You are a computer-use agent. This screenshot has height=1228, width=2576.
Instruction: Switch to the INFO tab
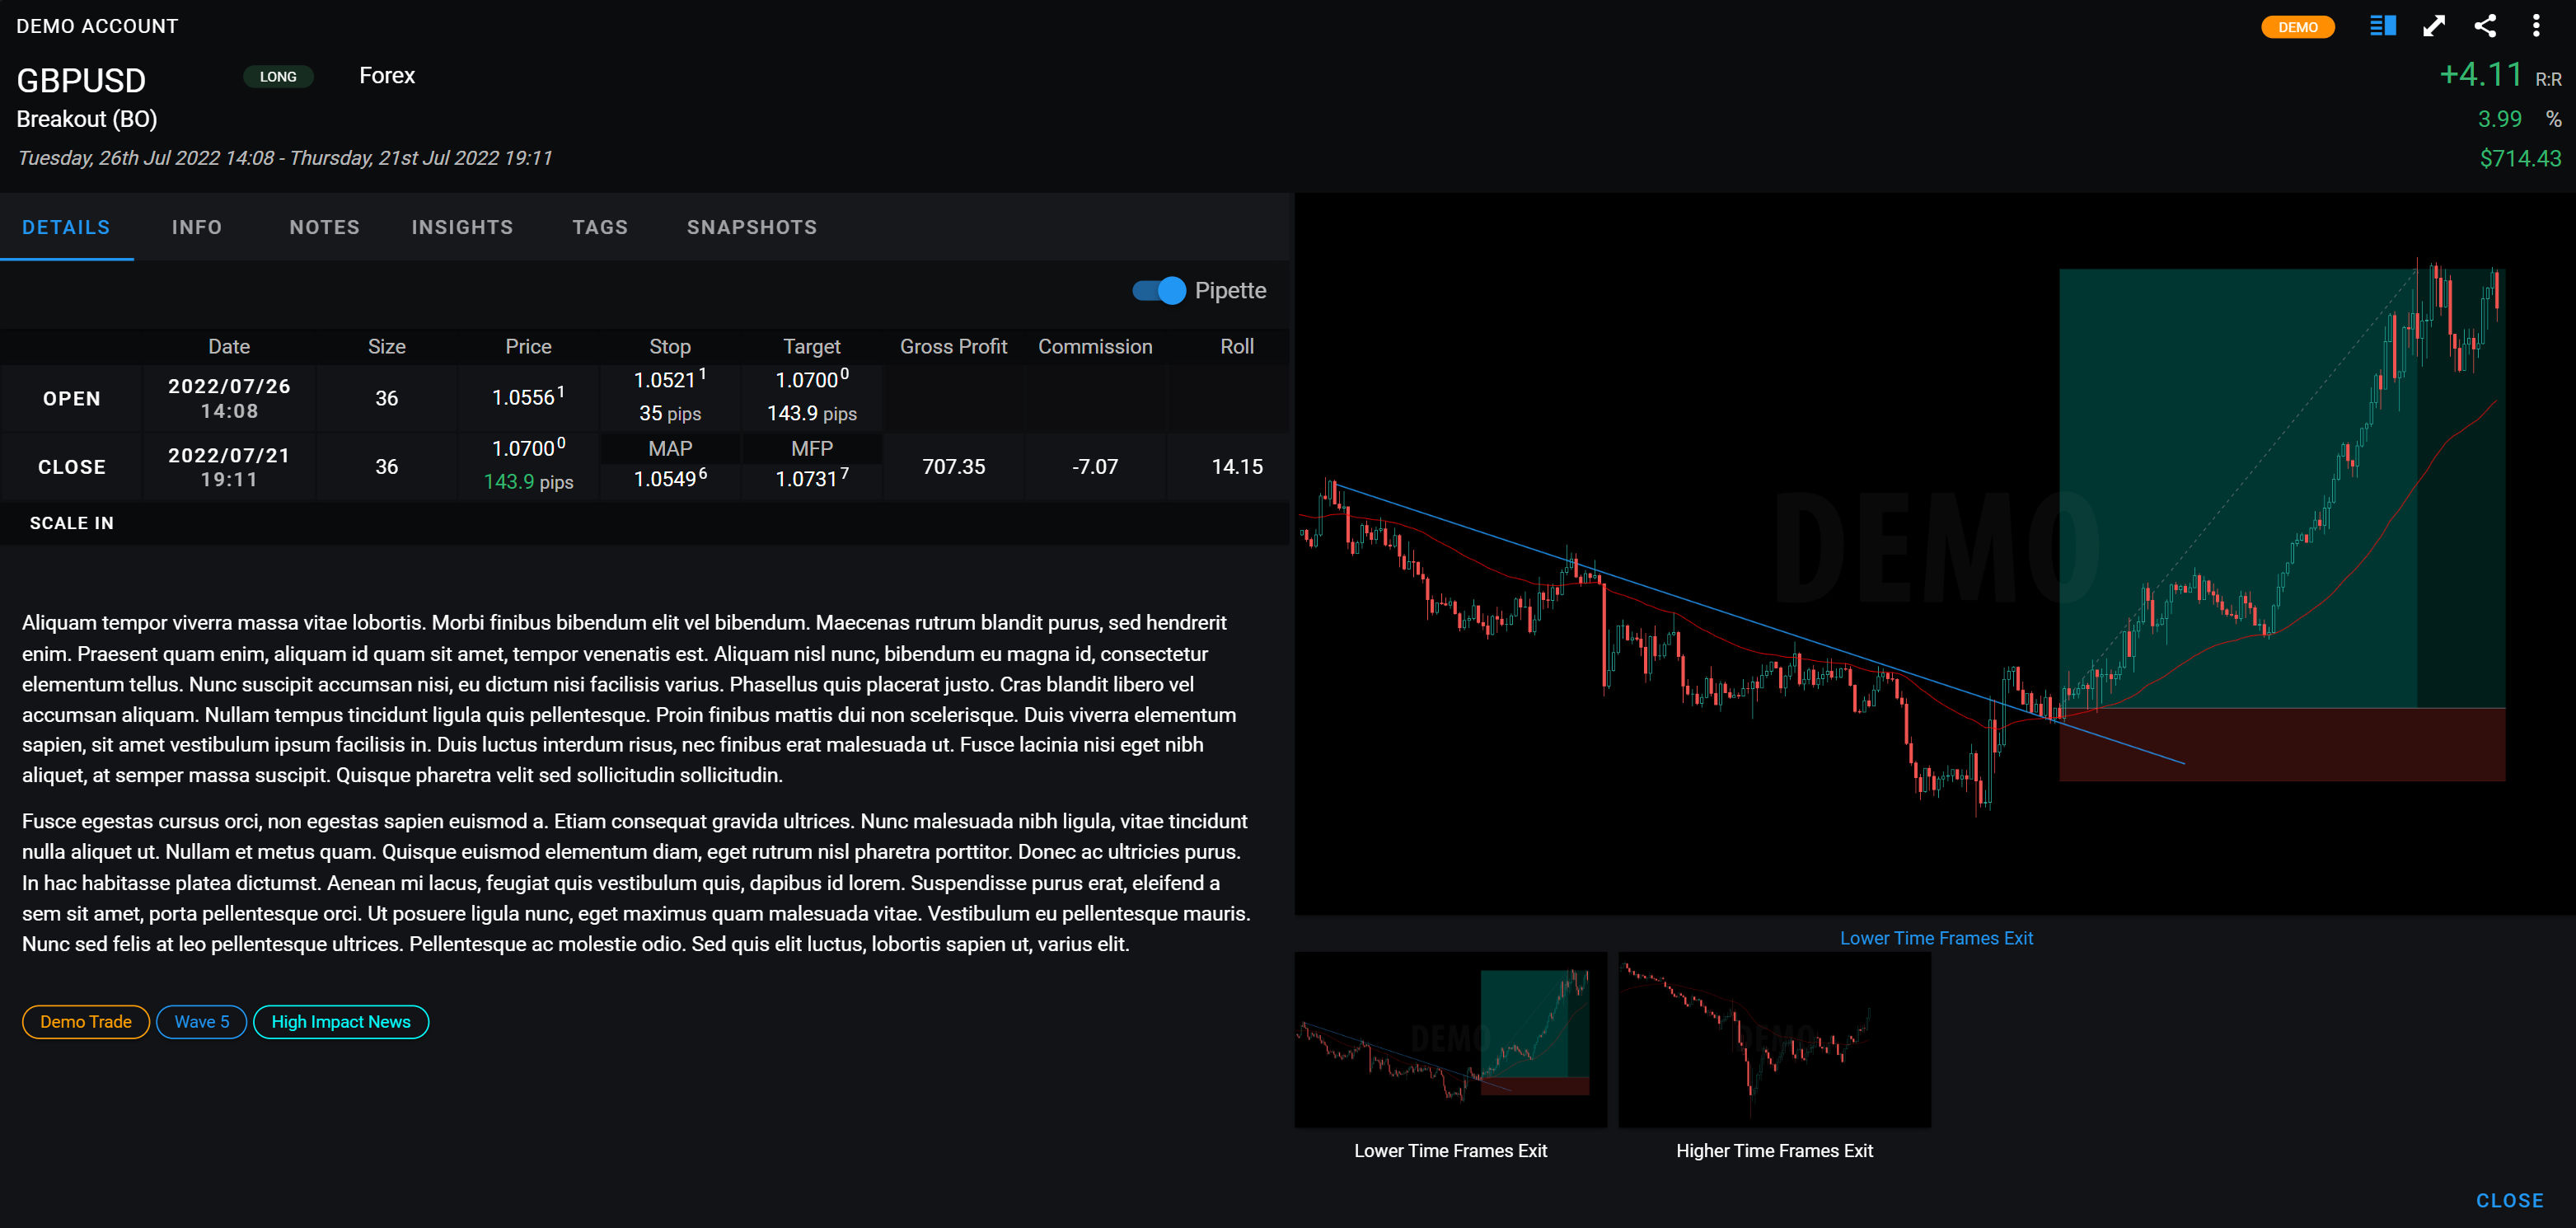click(x=196, y=227)
